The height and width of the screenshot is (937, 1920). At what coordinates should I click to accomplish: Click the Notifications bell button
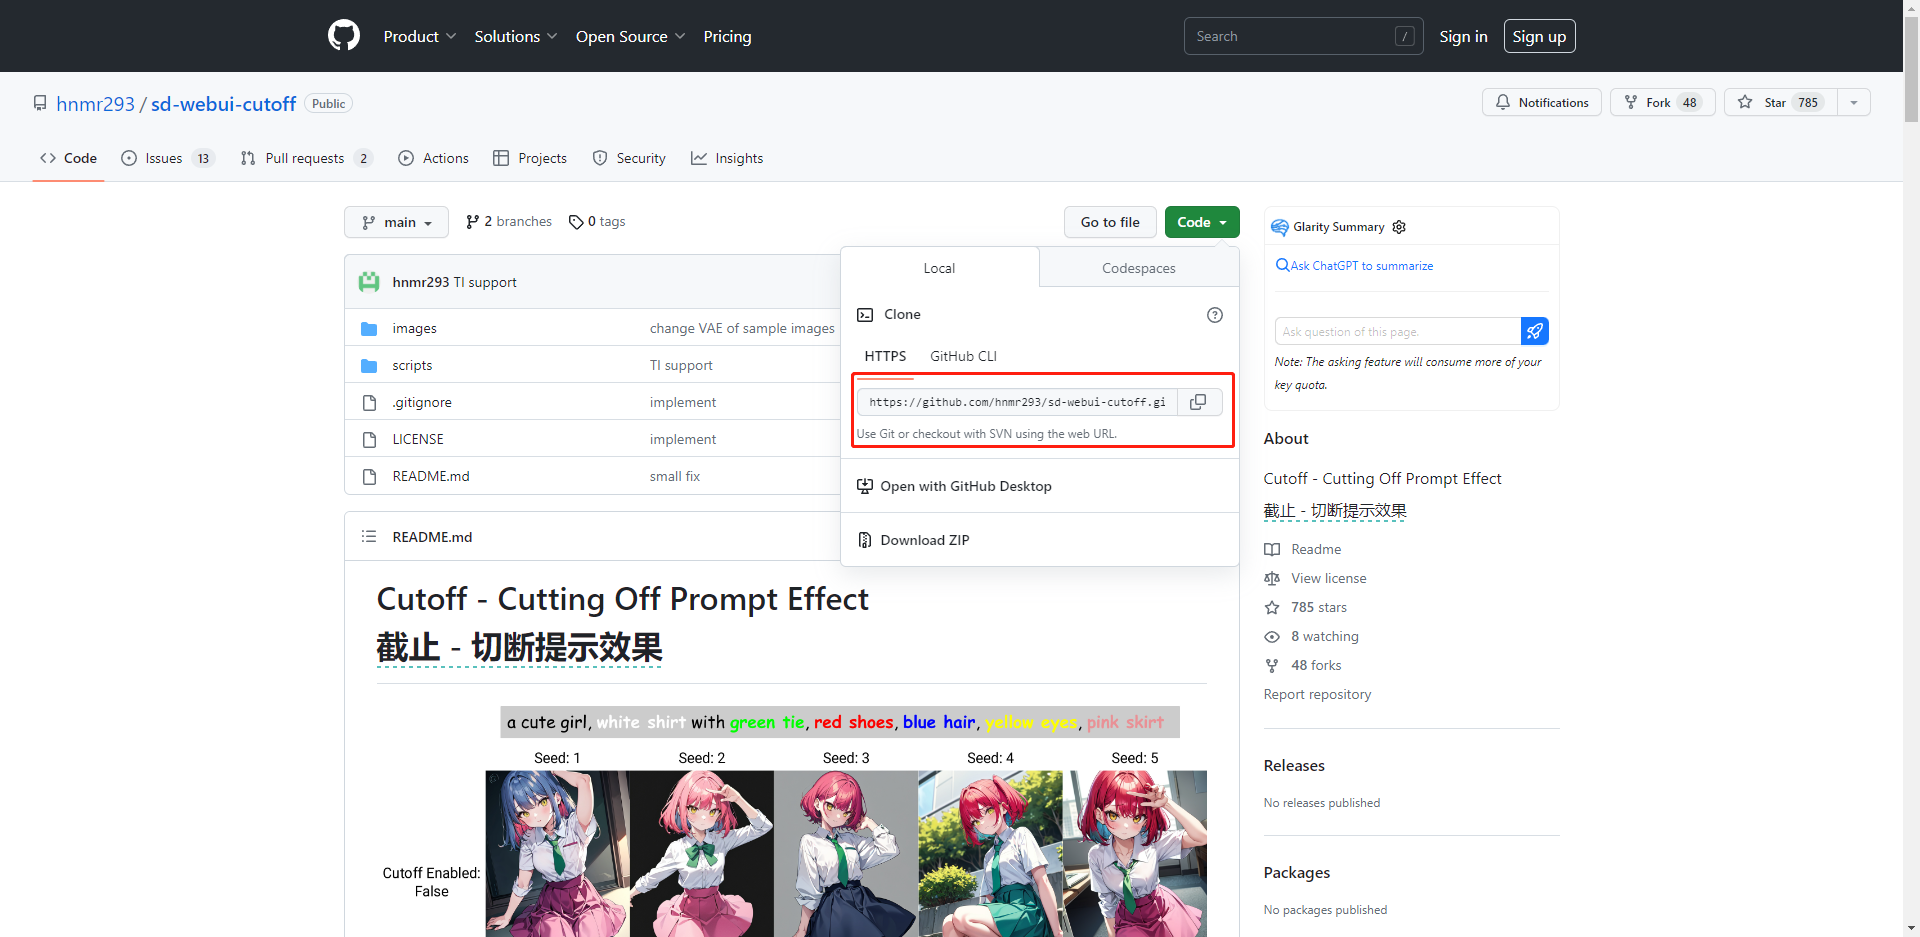click(x=1541, y=102)
